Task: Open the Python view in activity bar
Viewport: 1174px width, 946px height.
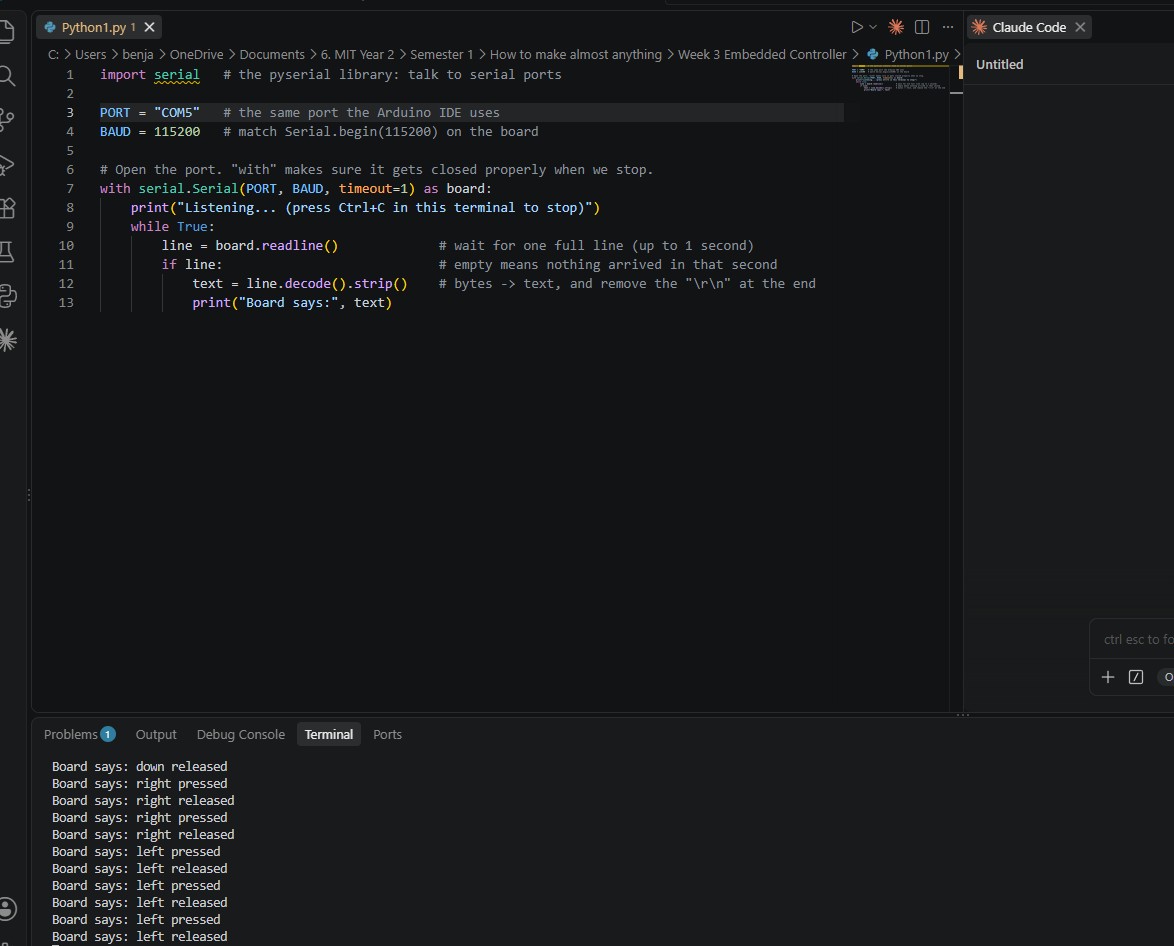Action: point(6,296)
